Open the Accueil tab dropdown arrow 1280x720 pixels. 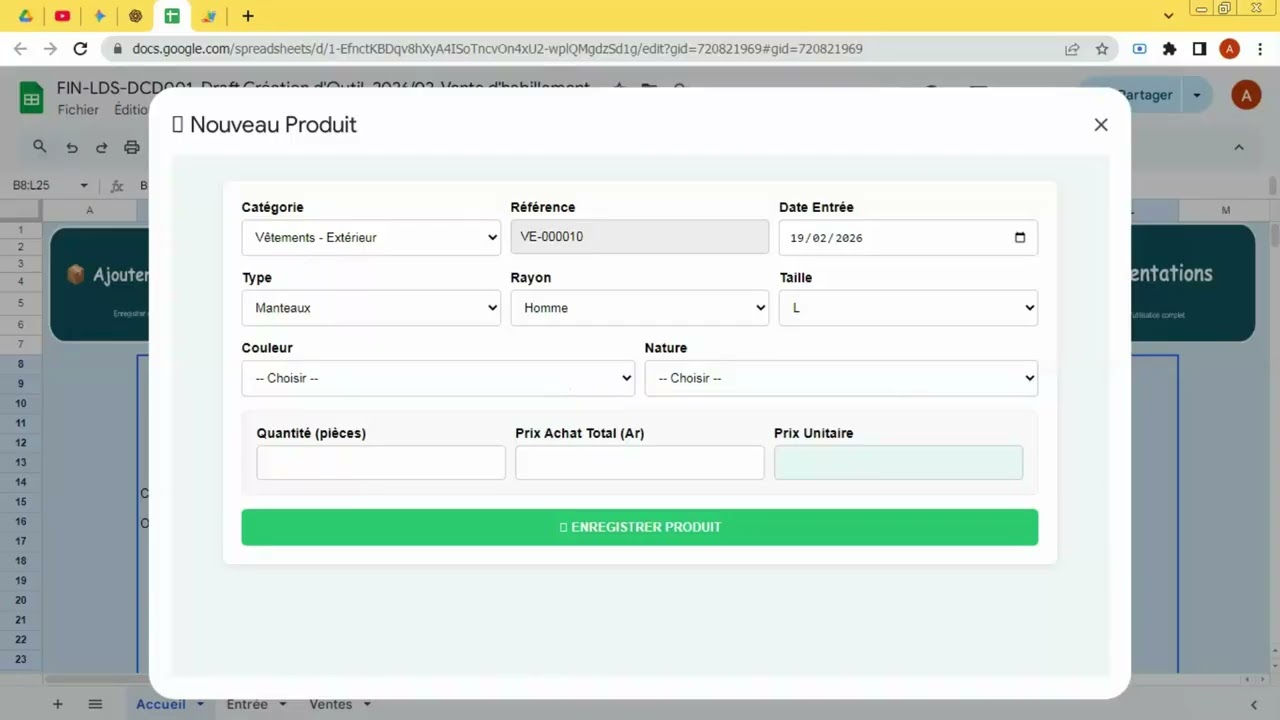(x=200, y=704)
